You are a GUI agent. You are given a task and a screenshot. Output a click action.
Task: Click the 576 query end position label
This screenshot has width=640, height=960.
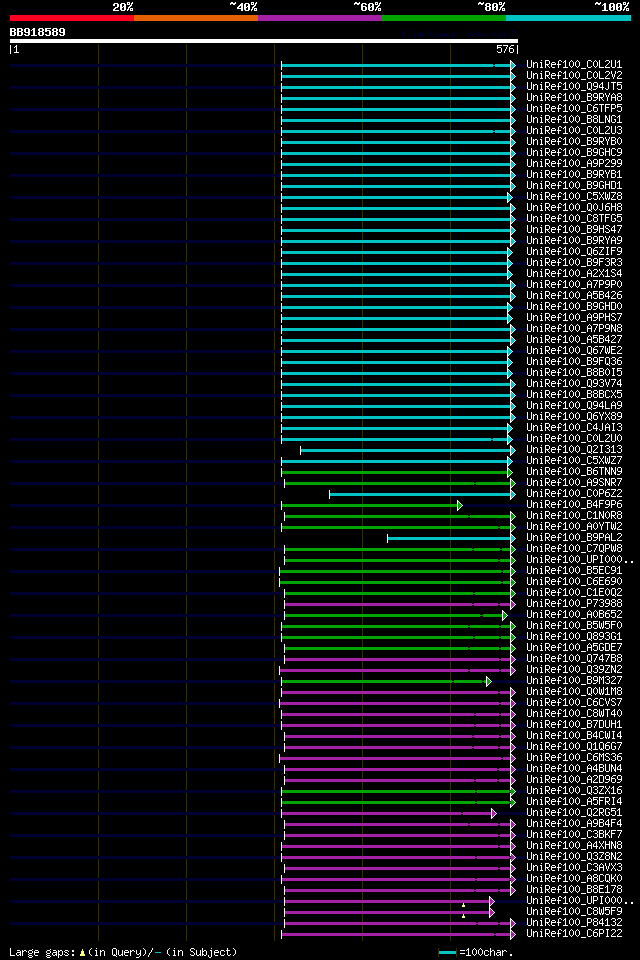click(x=505, y=50)
